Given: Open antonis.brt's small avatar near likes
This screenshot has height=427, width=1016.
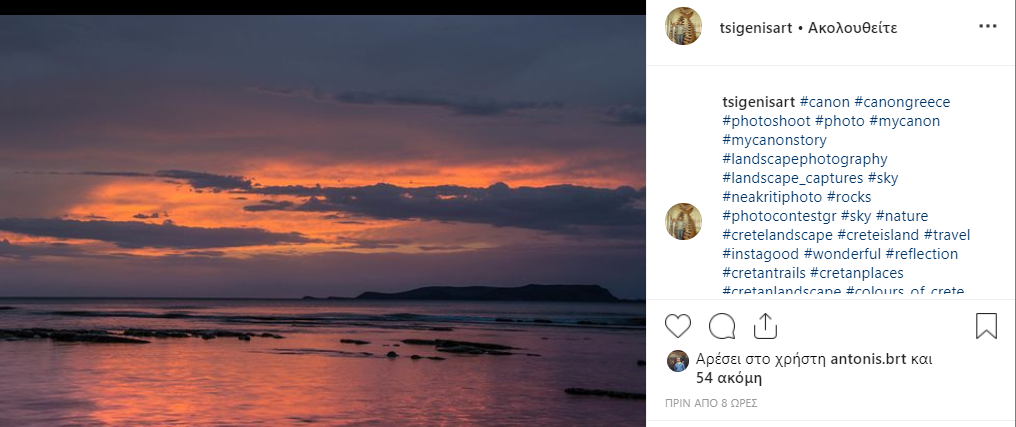Looking at the screenshot, I should [678, 360].
